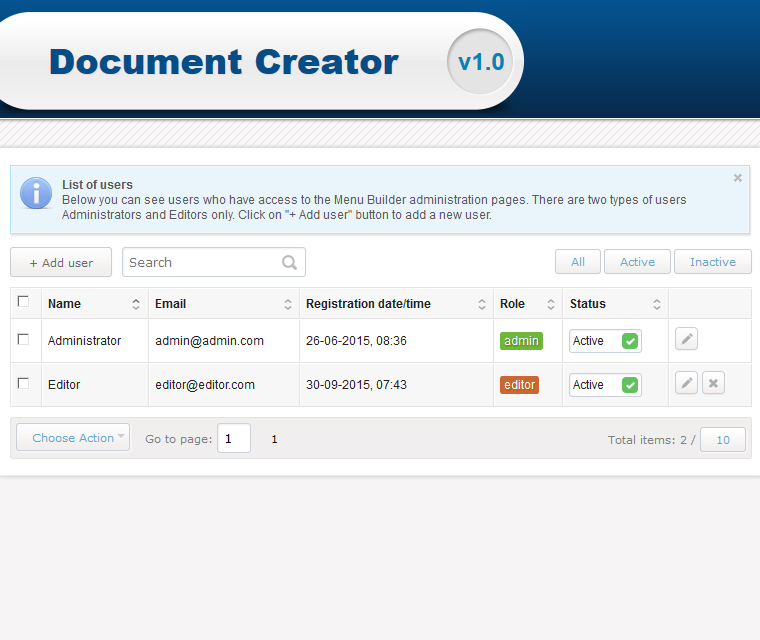Close the List of users info box
This screenshot has height=640, width=760.
738,178
